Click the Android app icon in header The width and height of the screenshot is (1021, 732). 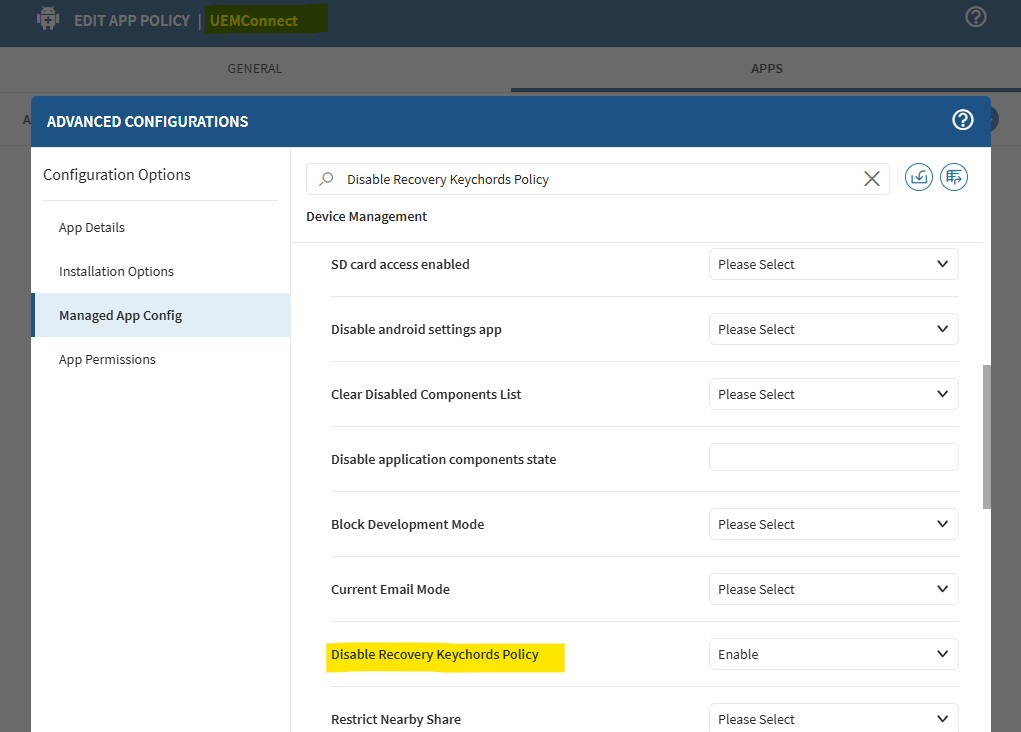tap(47, 19)
